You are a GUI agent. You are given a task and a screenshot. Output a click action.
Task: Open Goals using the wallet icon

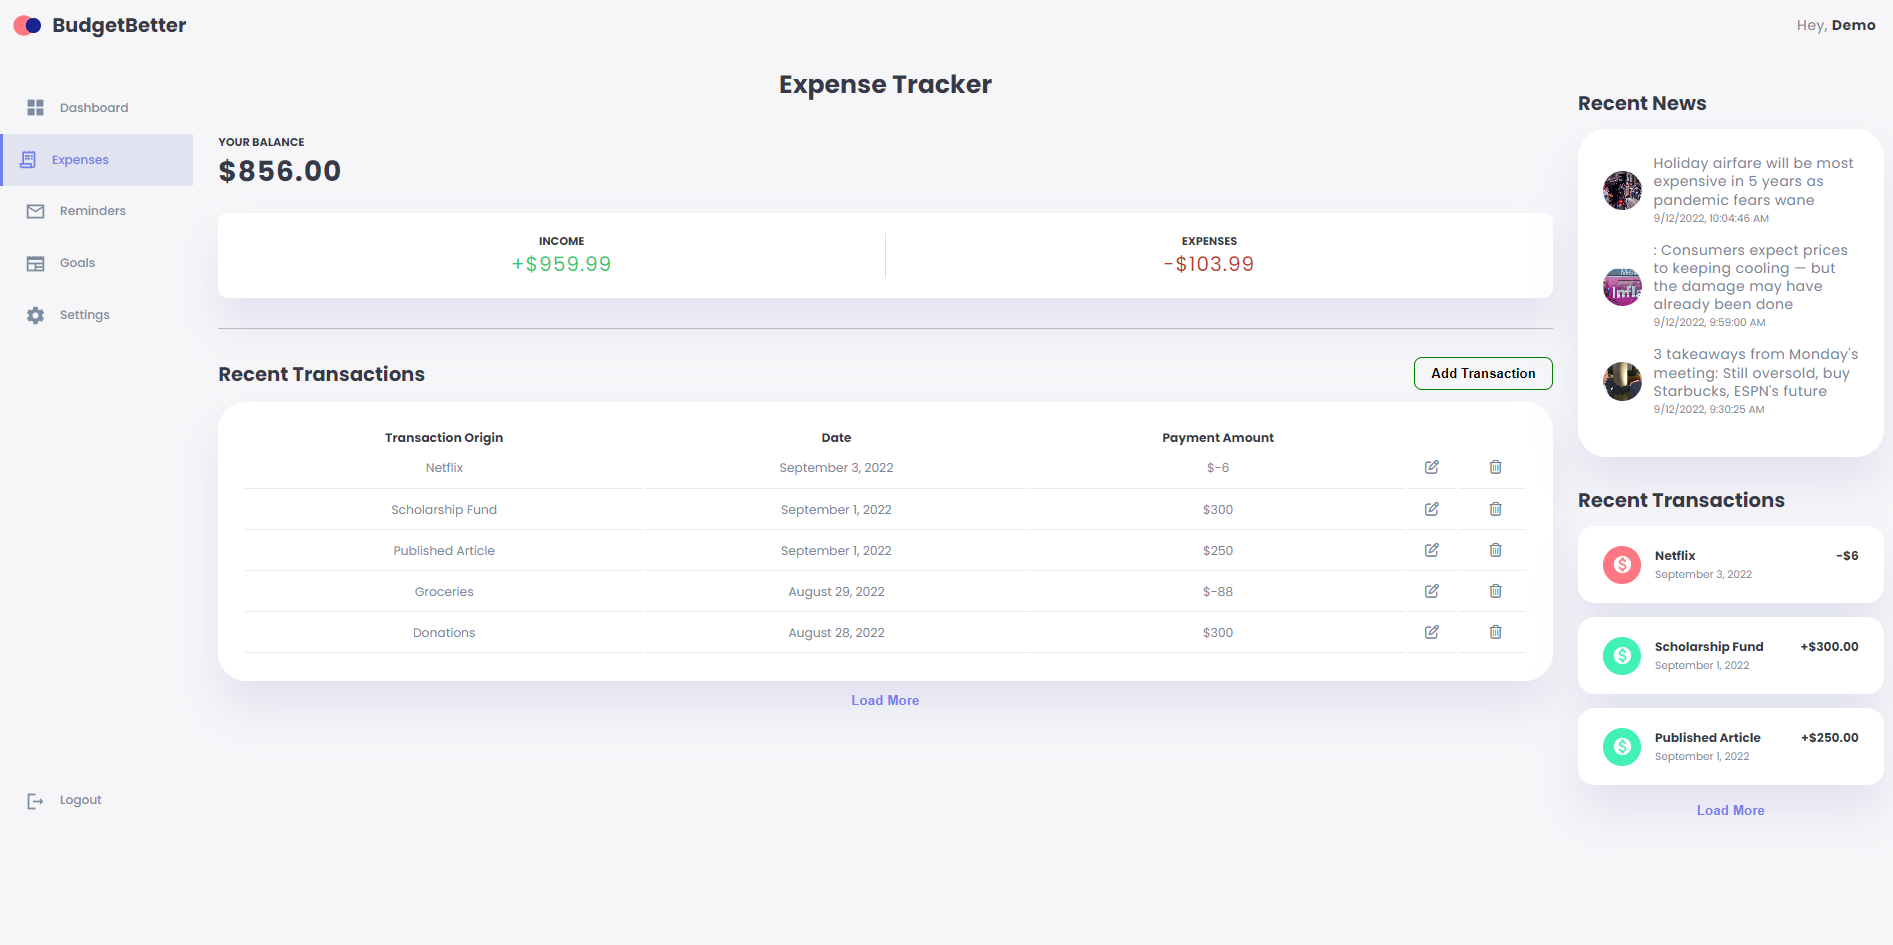[36, 262]
